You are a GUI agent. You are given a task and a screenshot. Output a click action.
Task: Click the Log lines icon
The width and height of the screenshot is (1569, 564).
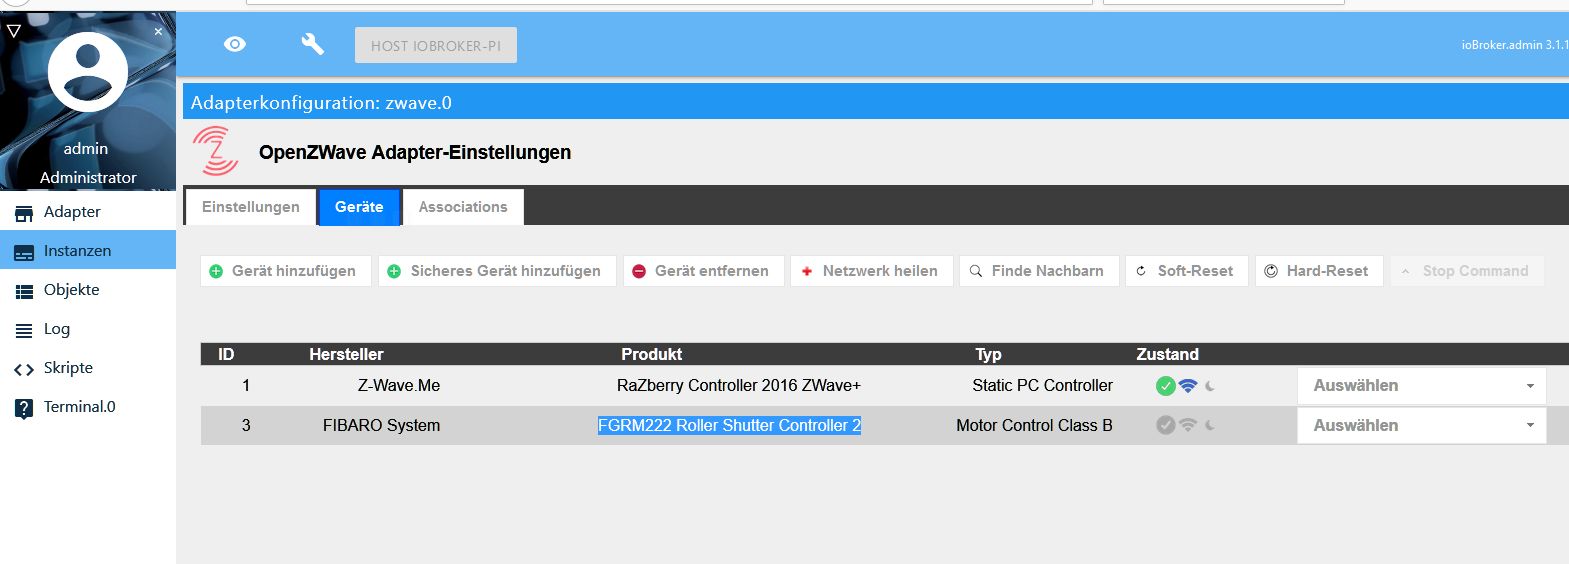coord(24,331)
